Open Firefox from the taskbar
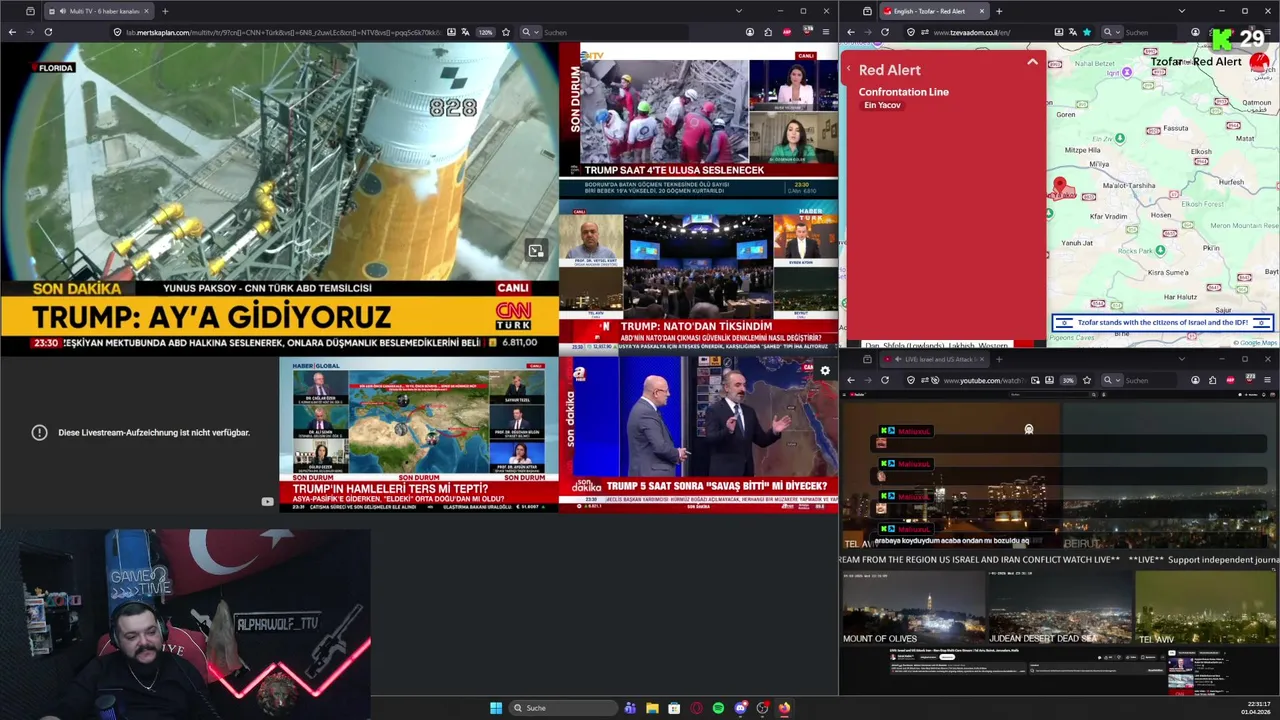 tap(784, 708)
